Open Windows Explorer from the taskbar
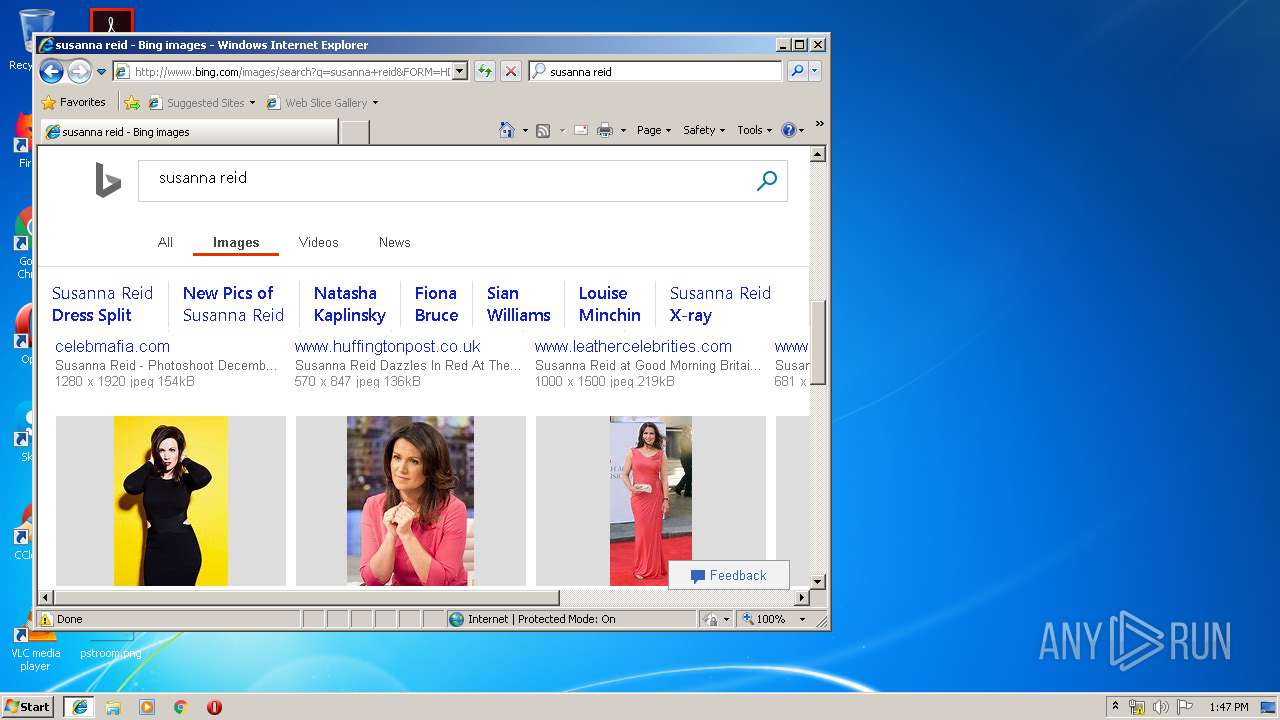The height and width of the screenshot is (720, 1280). click(113, 707)
